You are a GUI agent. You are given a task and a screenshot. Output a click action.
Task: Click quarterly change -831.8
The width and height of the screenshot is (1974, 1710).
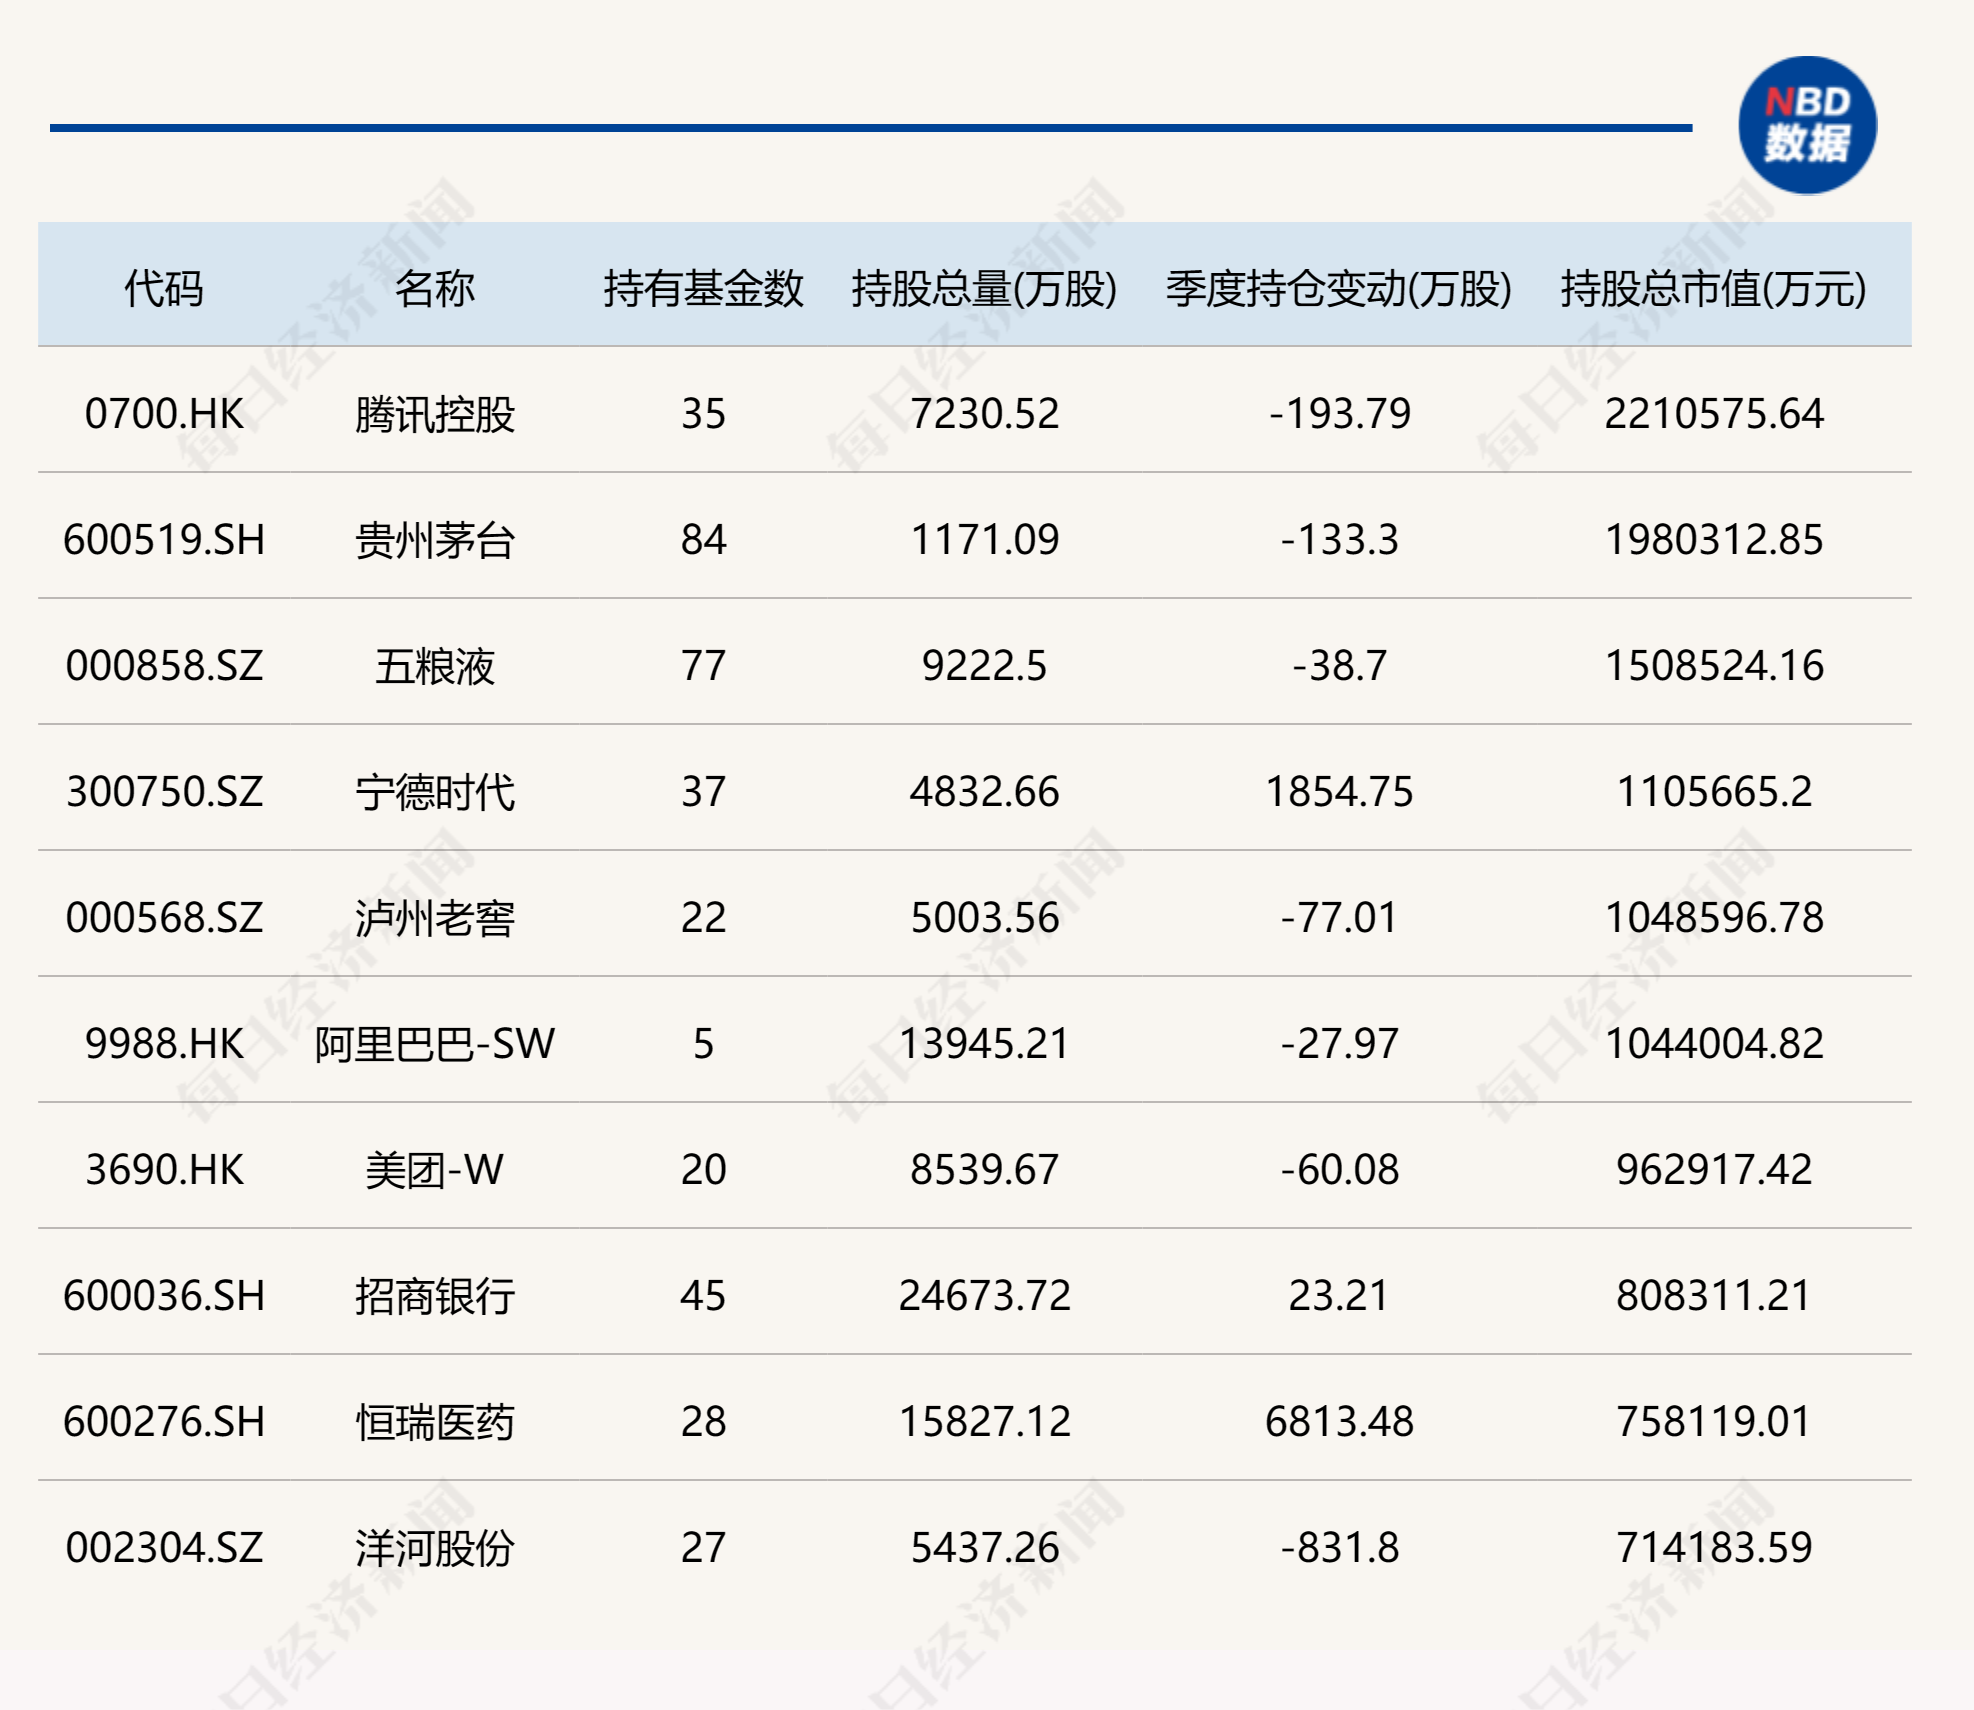(x=1339, y=1548)
